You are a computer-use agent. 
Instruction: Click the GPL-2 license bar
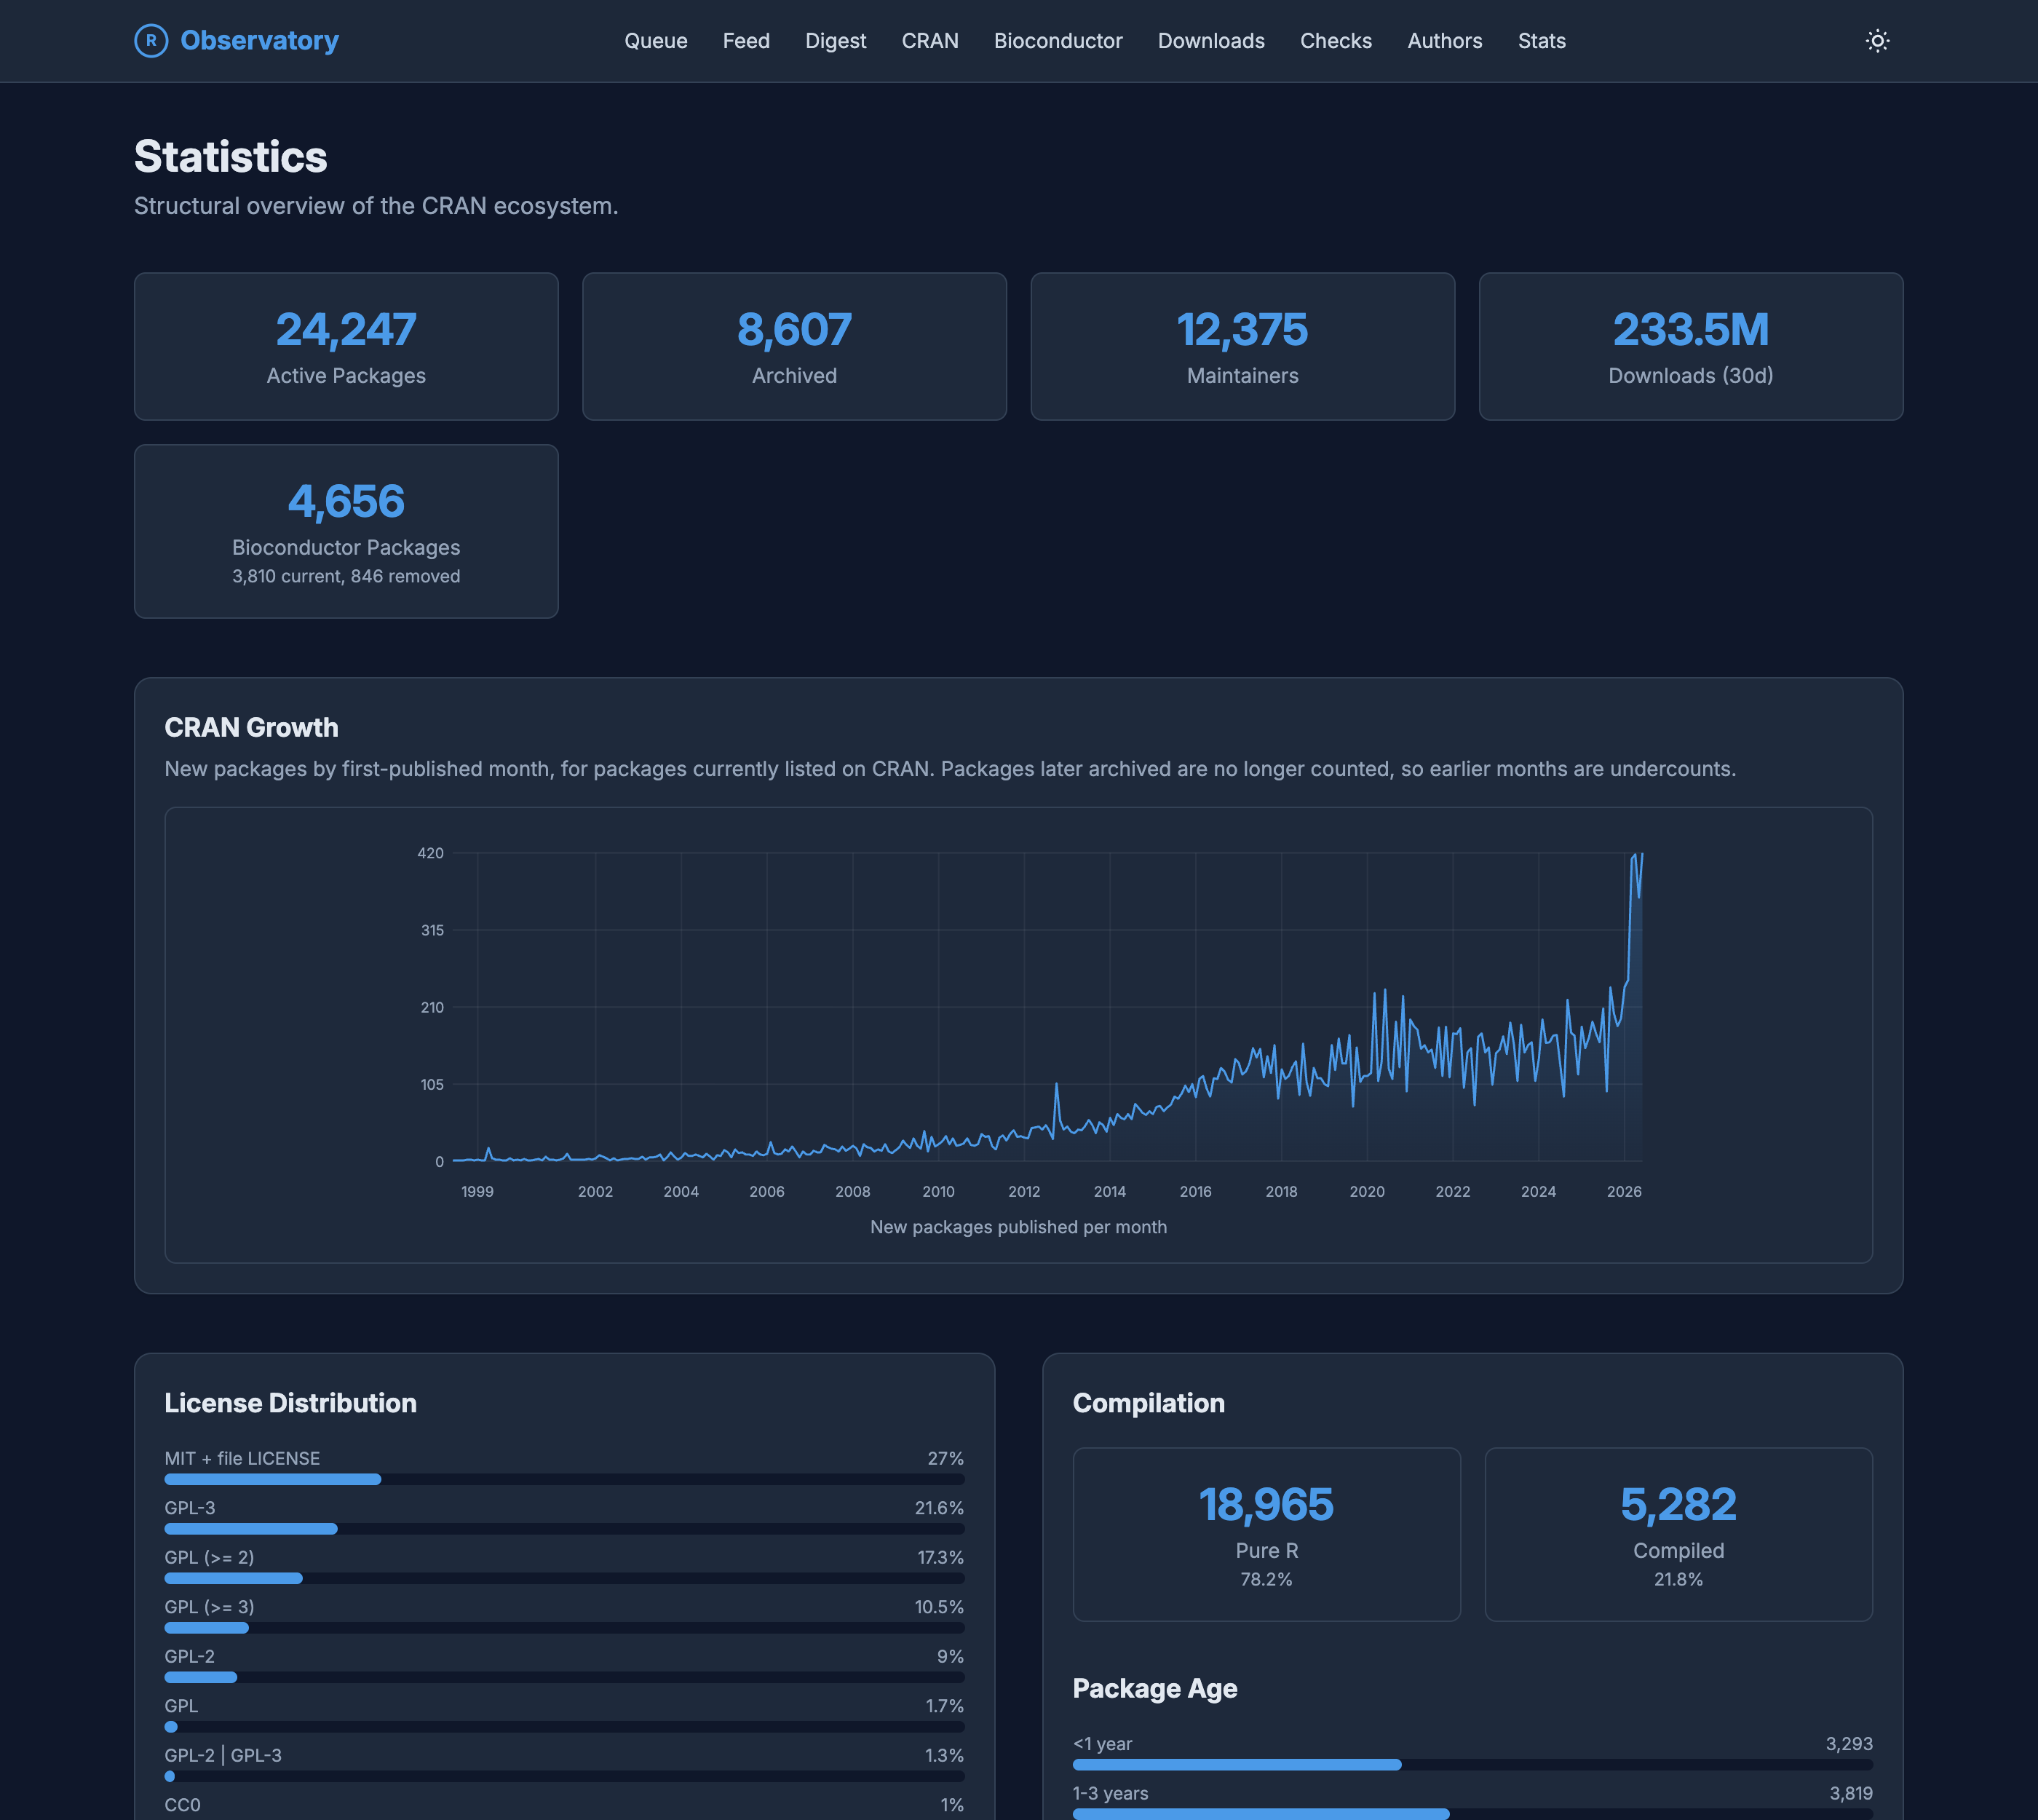pos(564,1677)
